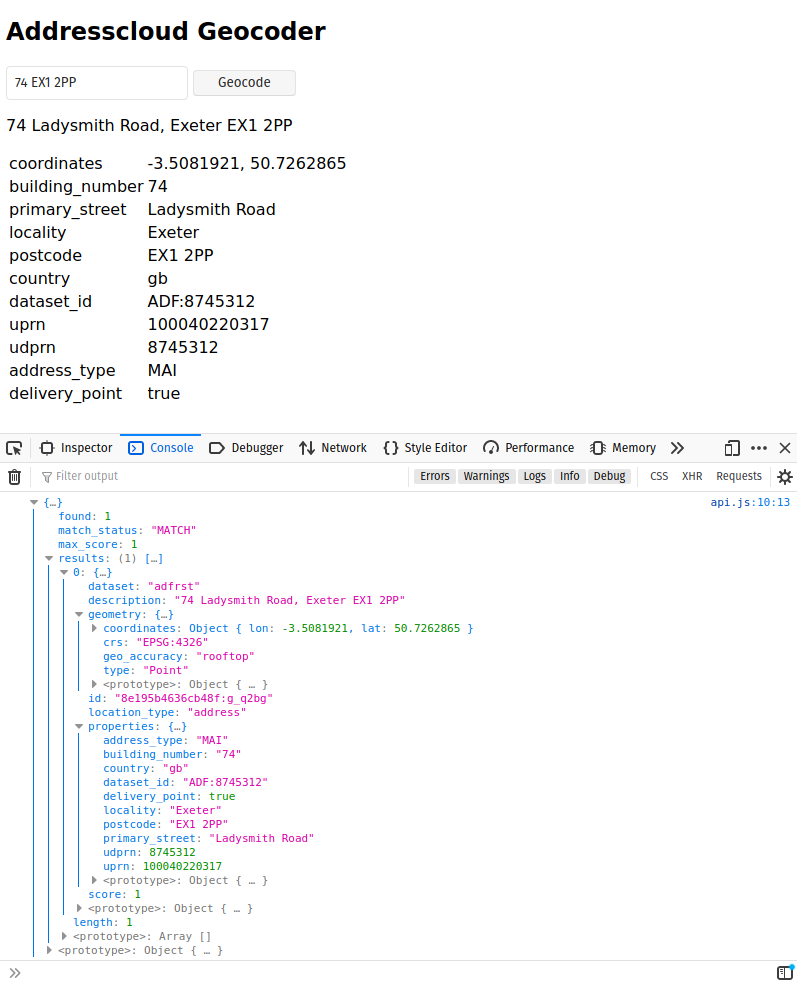This screenshot has height=990, width=797.
Task: Click the geo_accuracy "rooftop" value
Action: click(x=225, y=657)
